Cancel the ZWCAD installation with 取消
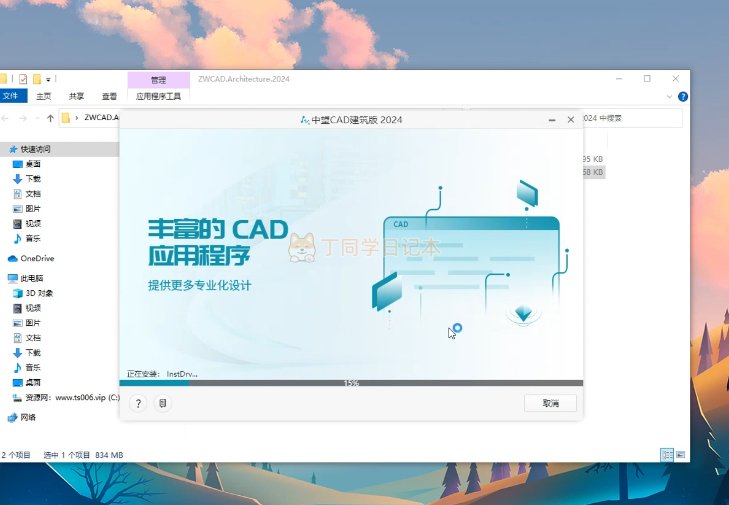The image size is (729, 505). click(x=550, y=403)
